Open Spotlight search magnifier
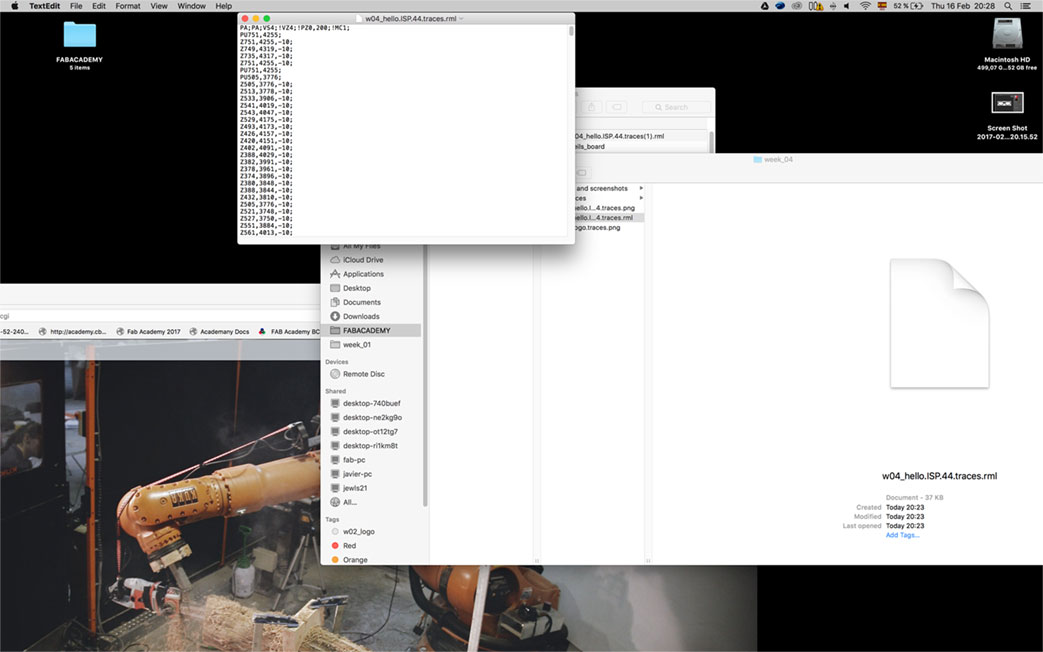Screen dimensions: 1043x652 [x=1008, y=6]
